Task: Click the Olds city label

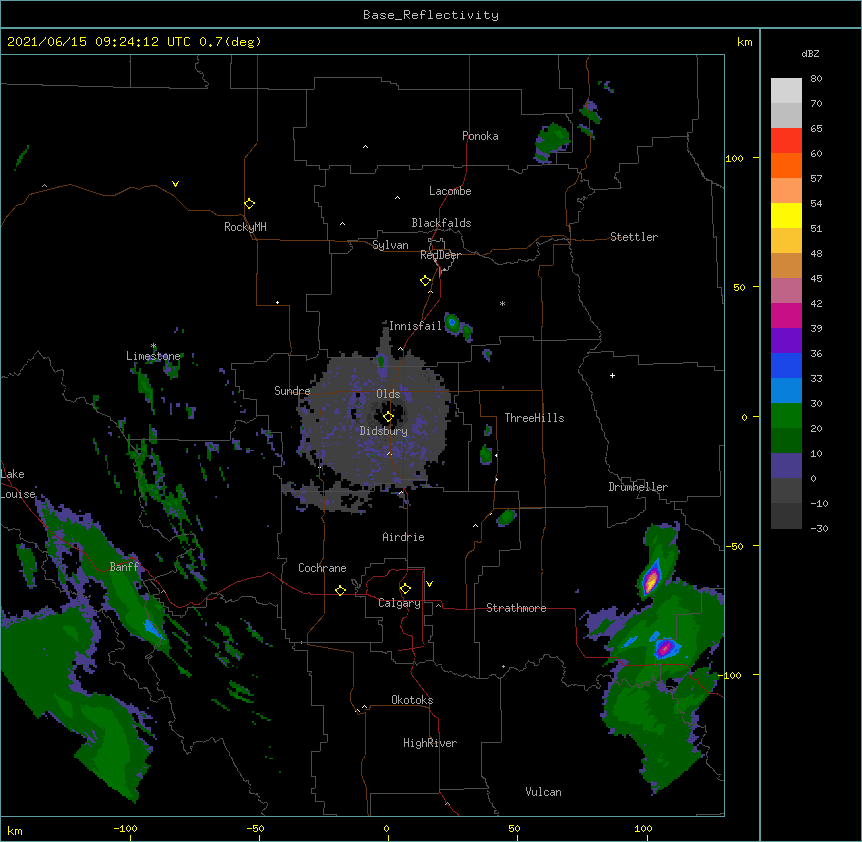Action: (388, 394)
